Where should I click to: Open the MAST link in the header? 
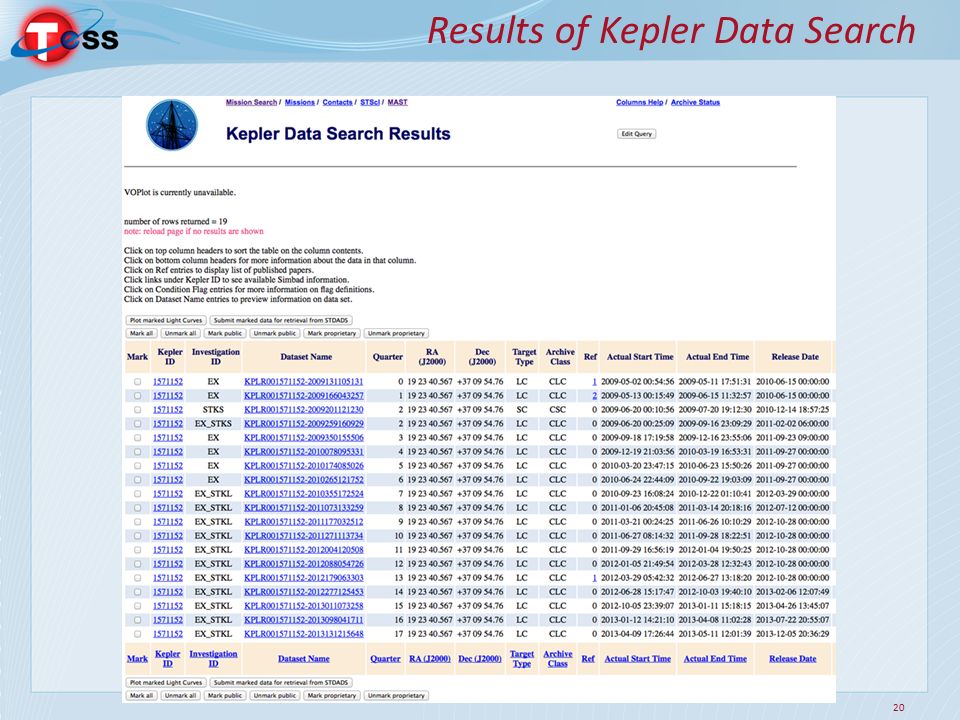coord(397,102)
